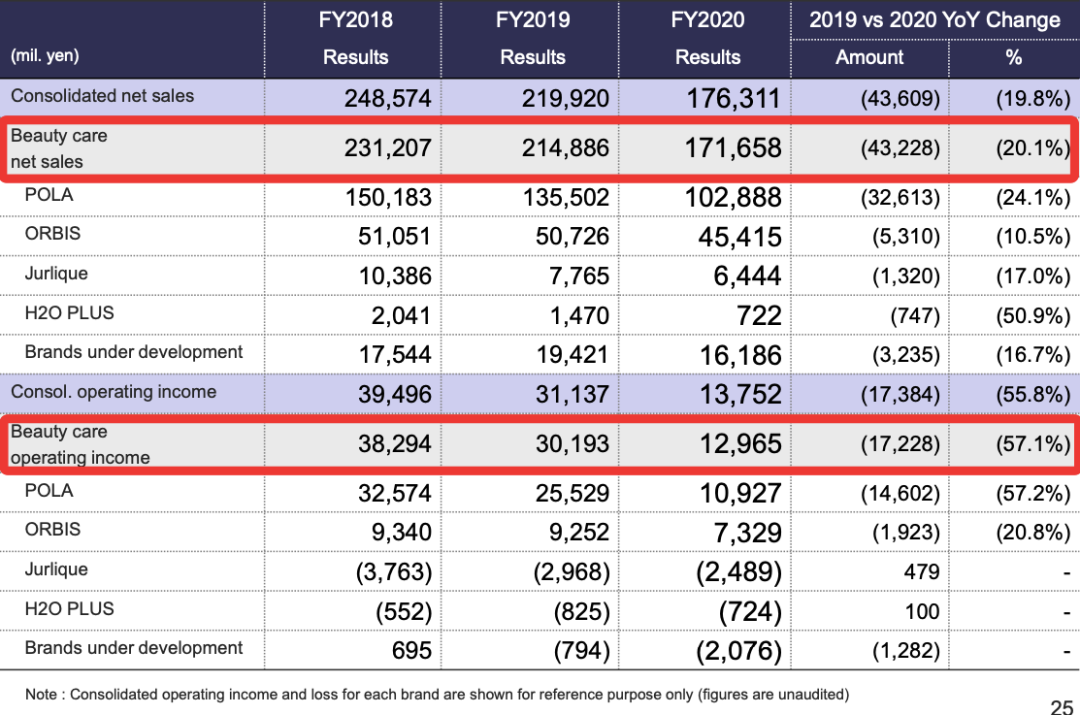Click the Consol. operating income row label

[x=113, y=392]
